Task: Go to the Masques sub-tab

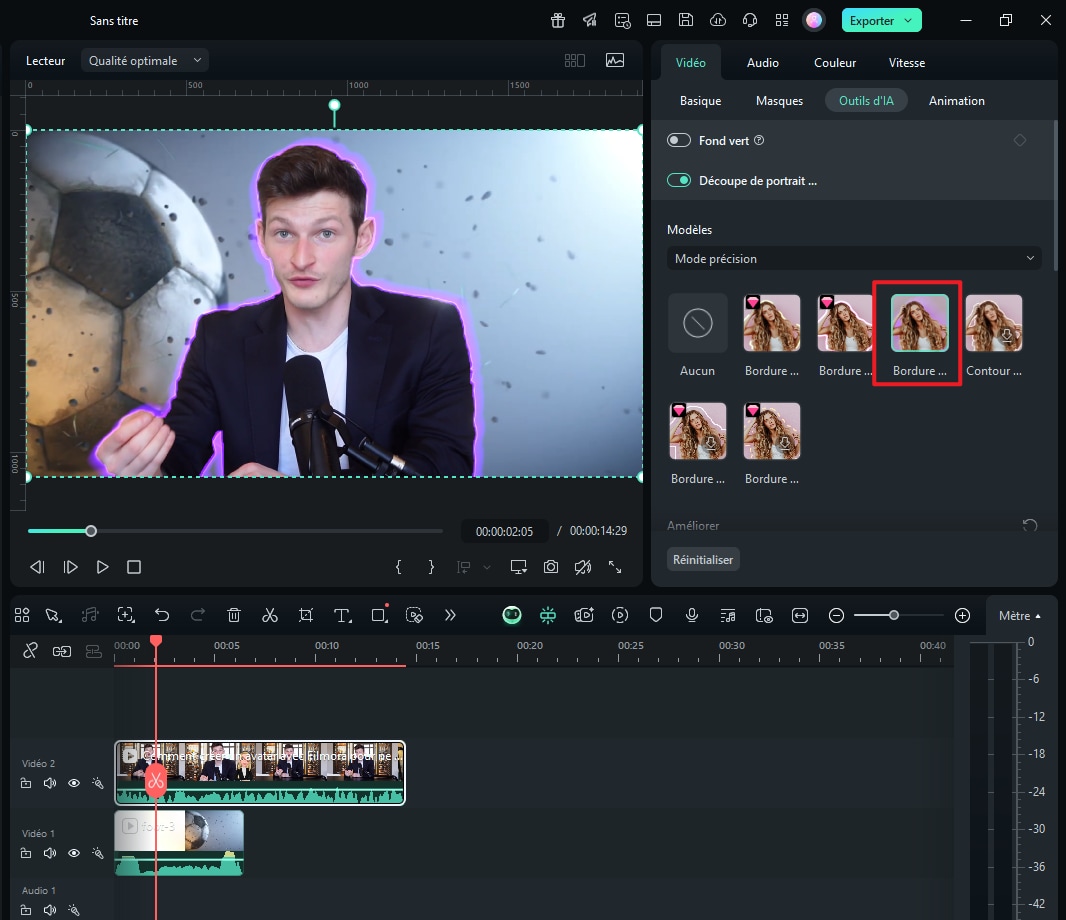Action: coord(779,101)
